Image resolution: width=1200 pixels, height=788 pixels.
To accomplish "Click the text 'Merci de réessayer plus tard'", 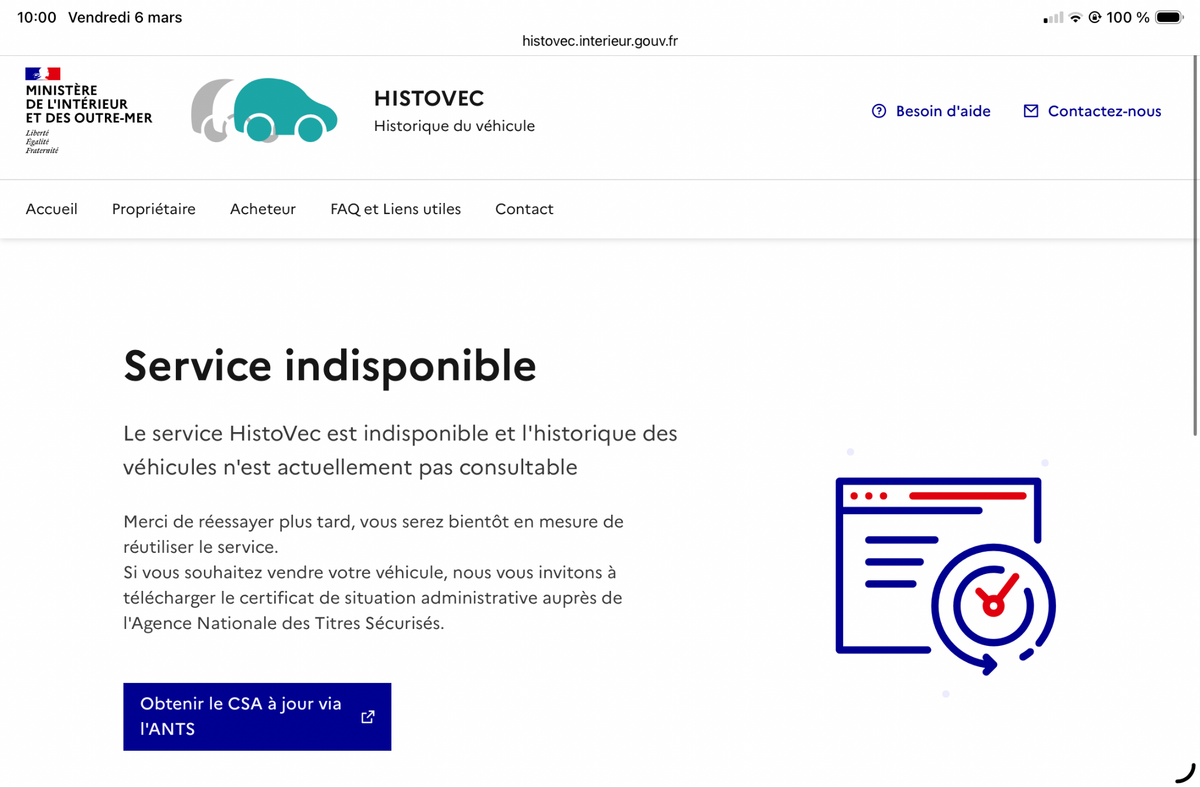I will click(x=237, y=521).
